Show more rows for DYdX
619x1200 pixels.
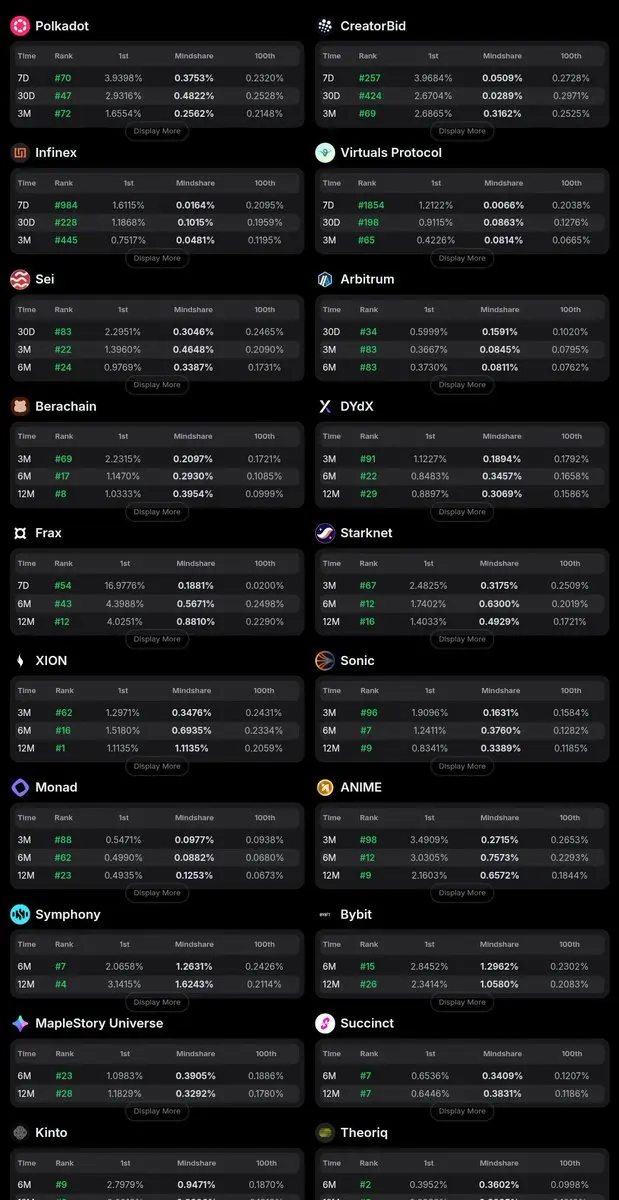tap(462, 512)
